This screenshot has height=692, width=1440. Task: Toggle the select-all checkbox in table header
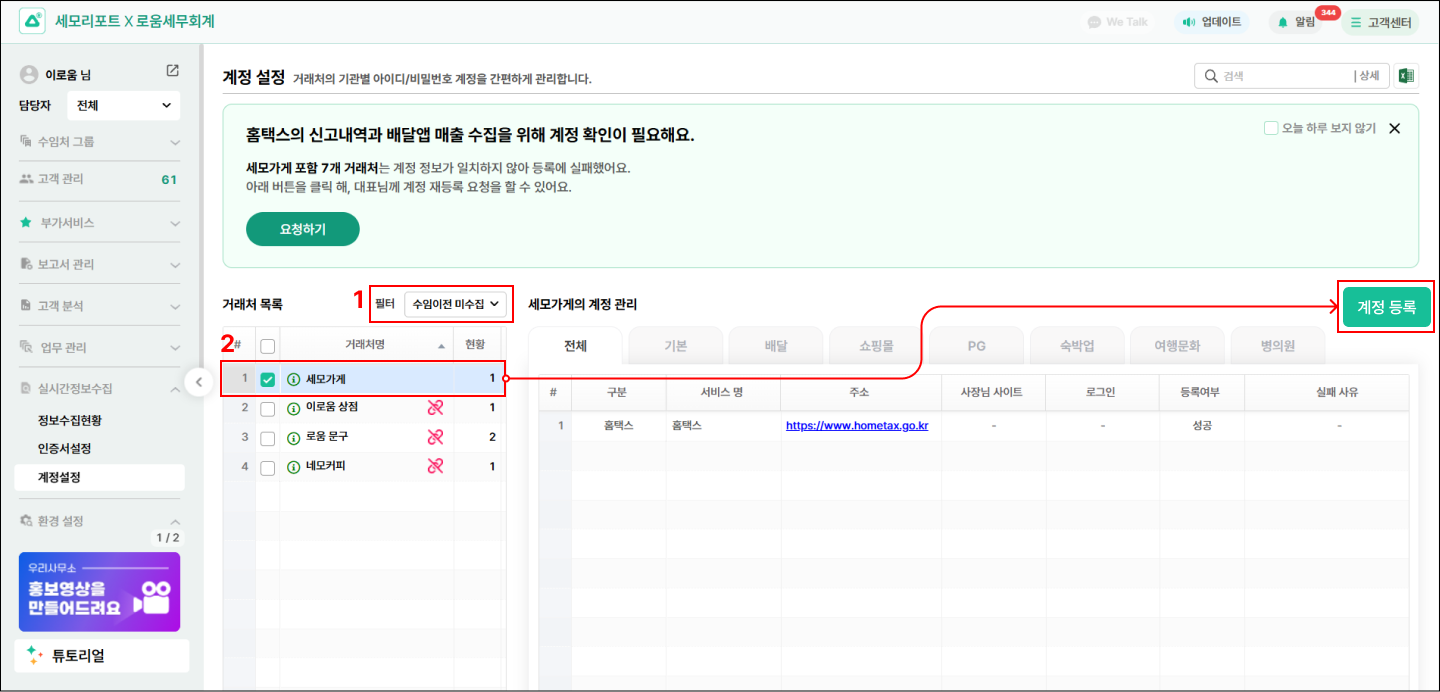(x=267, y=346)
